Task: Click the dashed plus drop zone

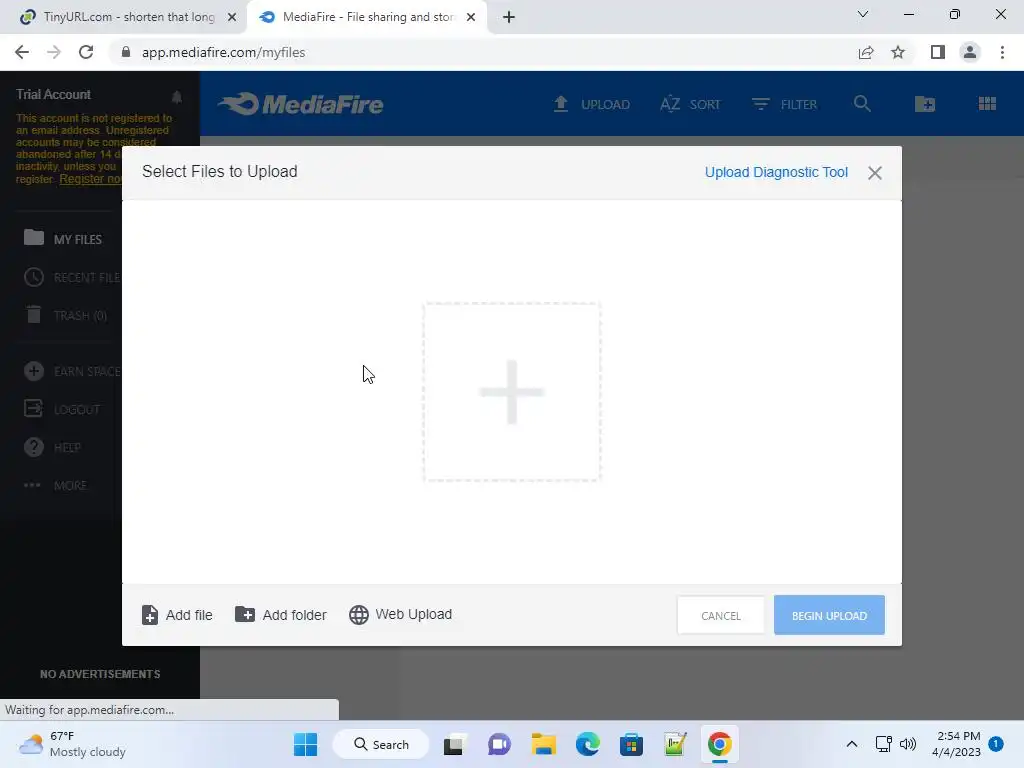Action: click(x=511, y=392)
